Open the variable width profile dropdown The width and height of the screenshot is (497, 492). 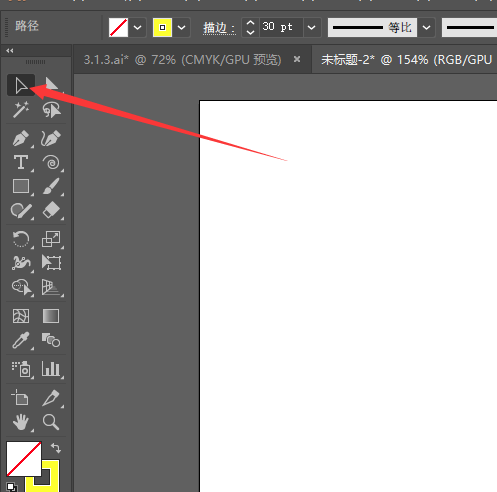426,27
